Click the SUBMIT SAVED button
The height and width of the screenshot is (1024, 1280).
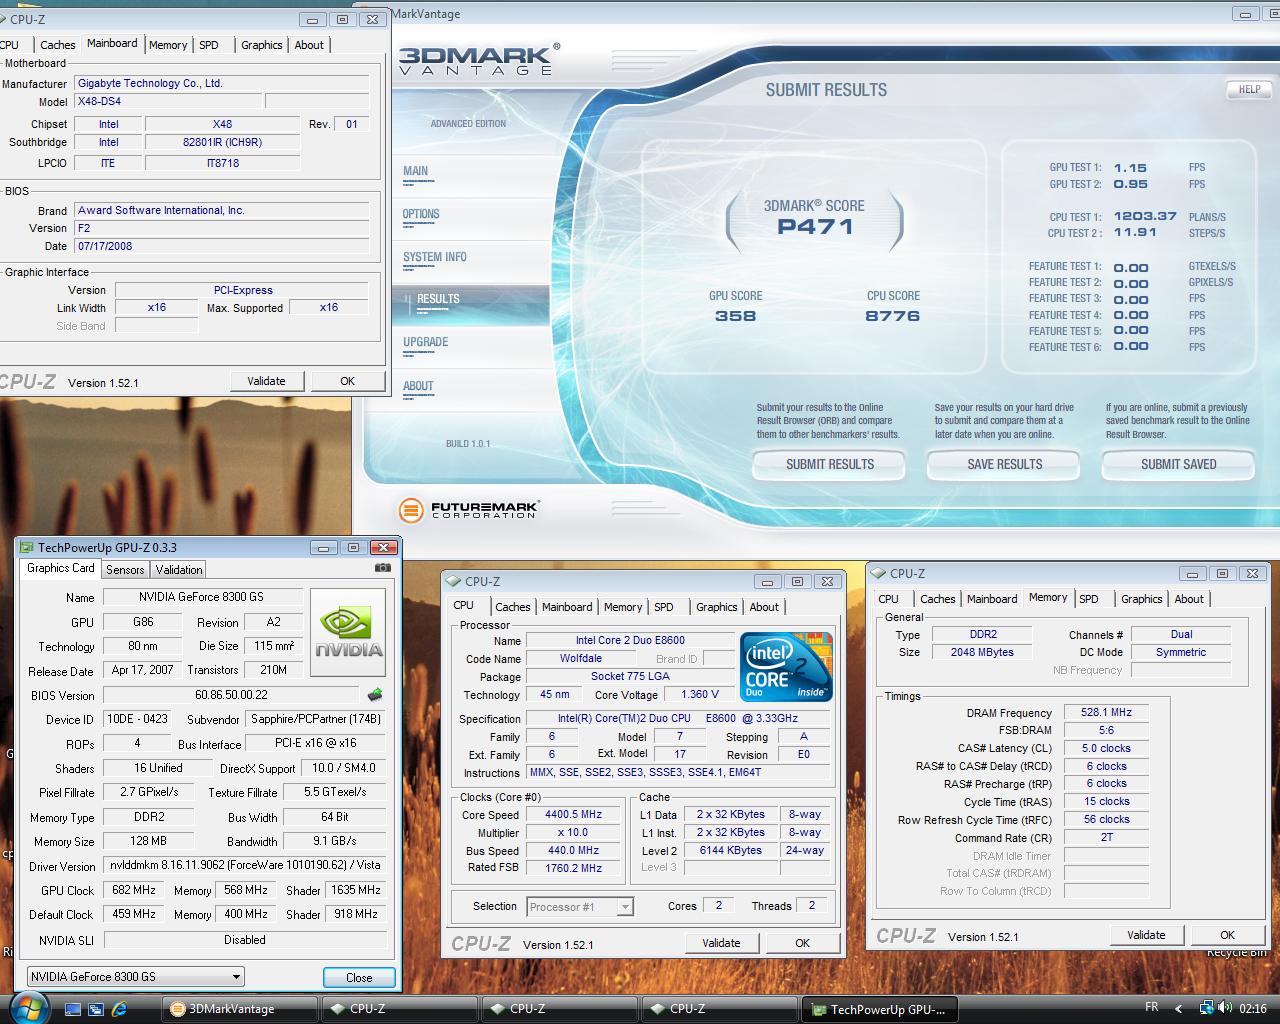pos(1178,464)
